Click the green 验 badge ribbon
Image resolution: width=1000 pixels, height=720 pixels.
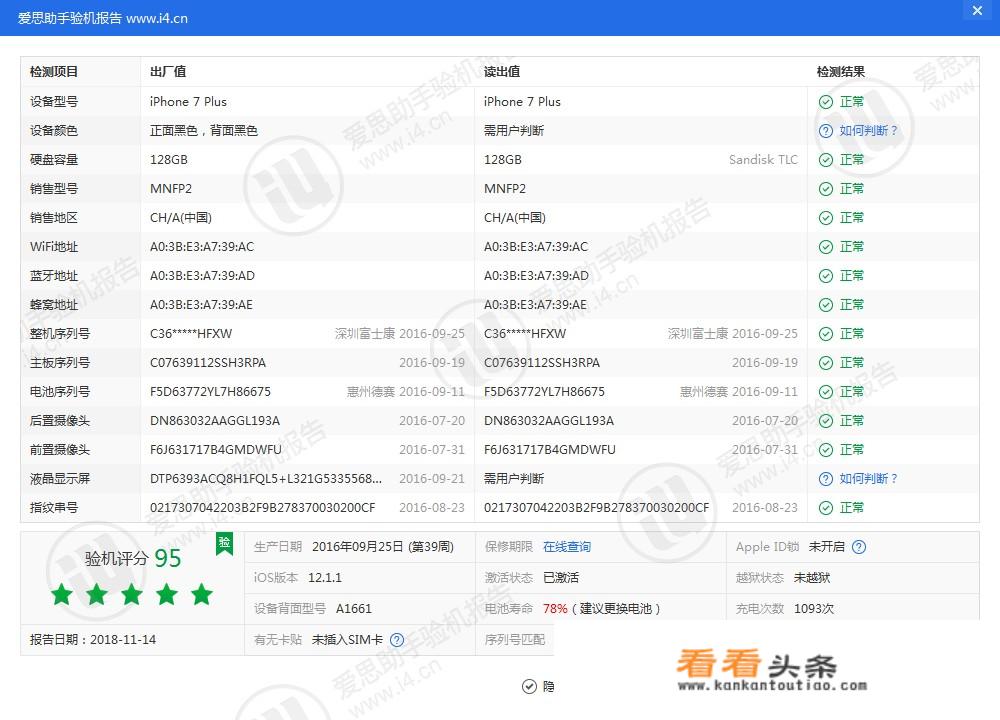click(224, 543)
